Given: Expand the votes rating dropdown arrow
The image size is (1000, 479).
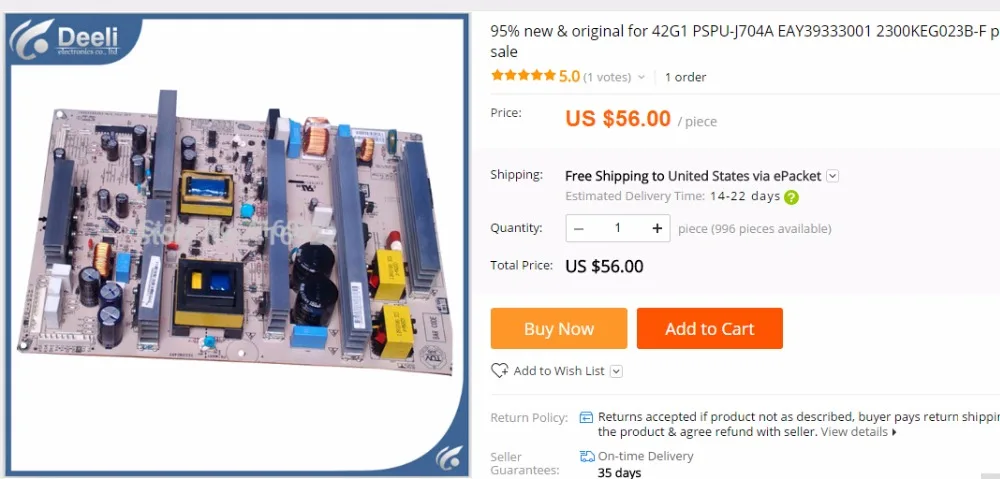Looking at the screenshot, I should coord(641,77).
